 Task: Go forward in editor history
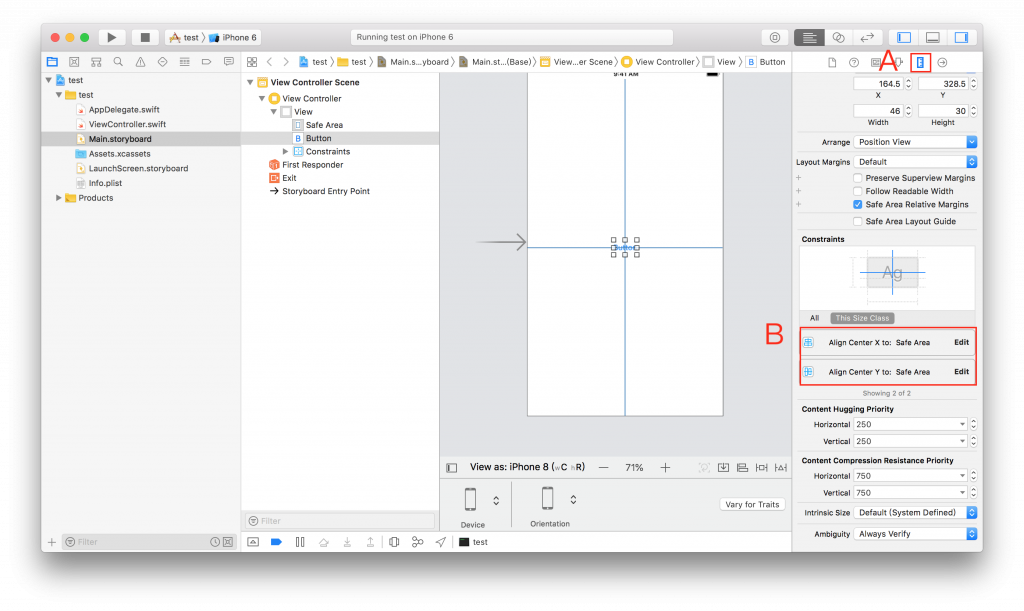285,62
